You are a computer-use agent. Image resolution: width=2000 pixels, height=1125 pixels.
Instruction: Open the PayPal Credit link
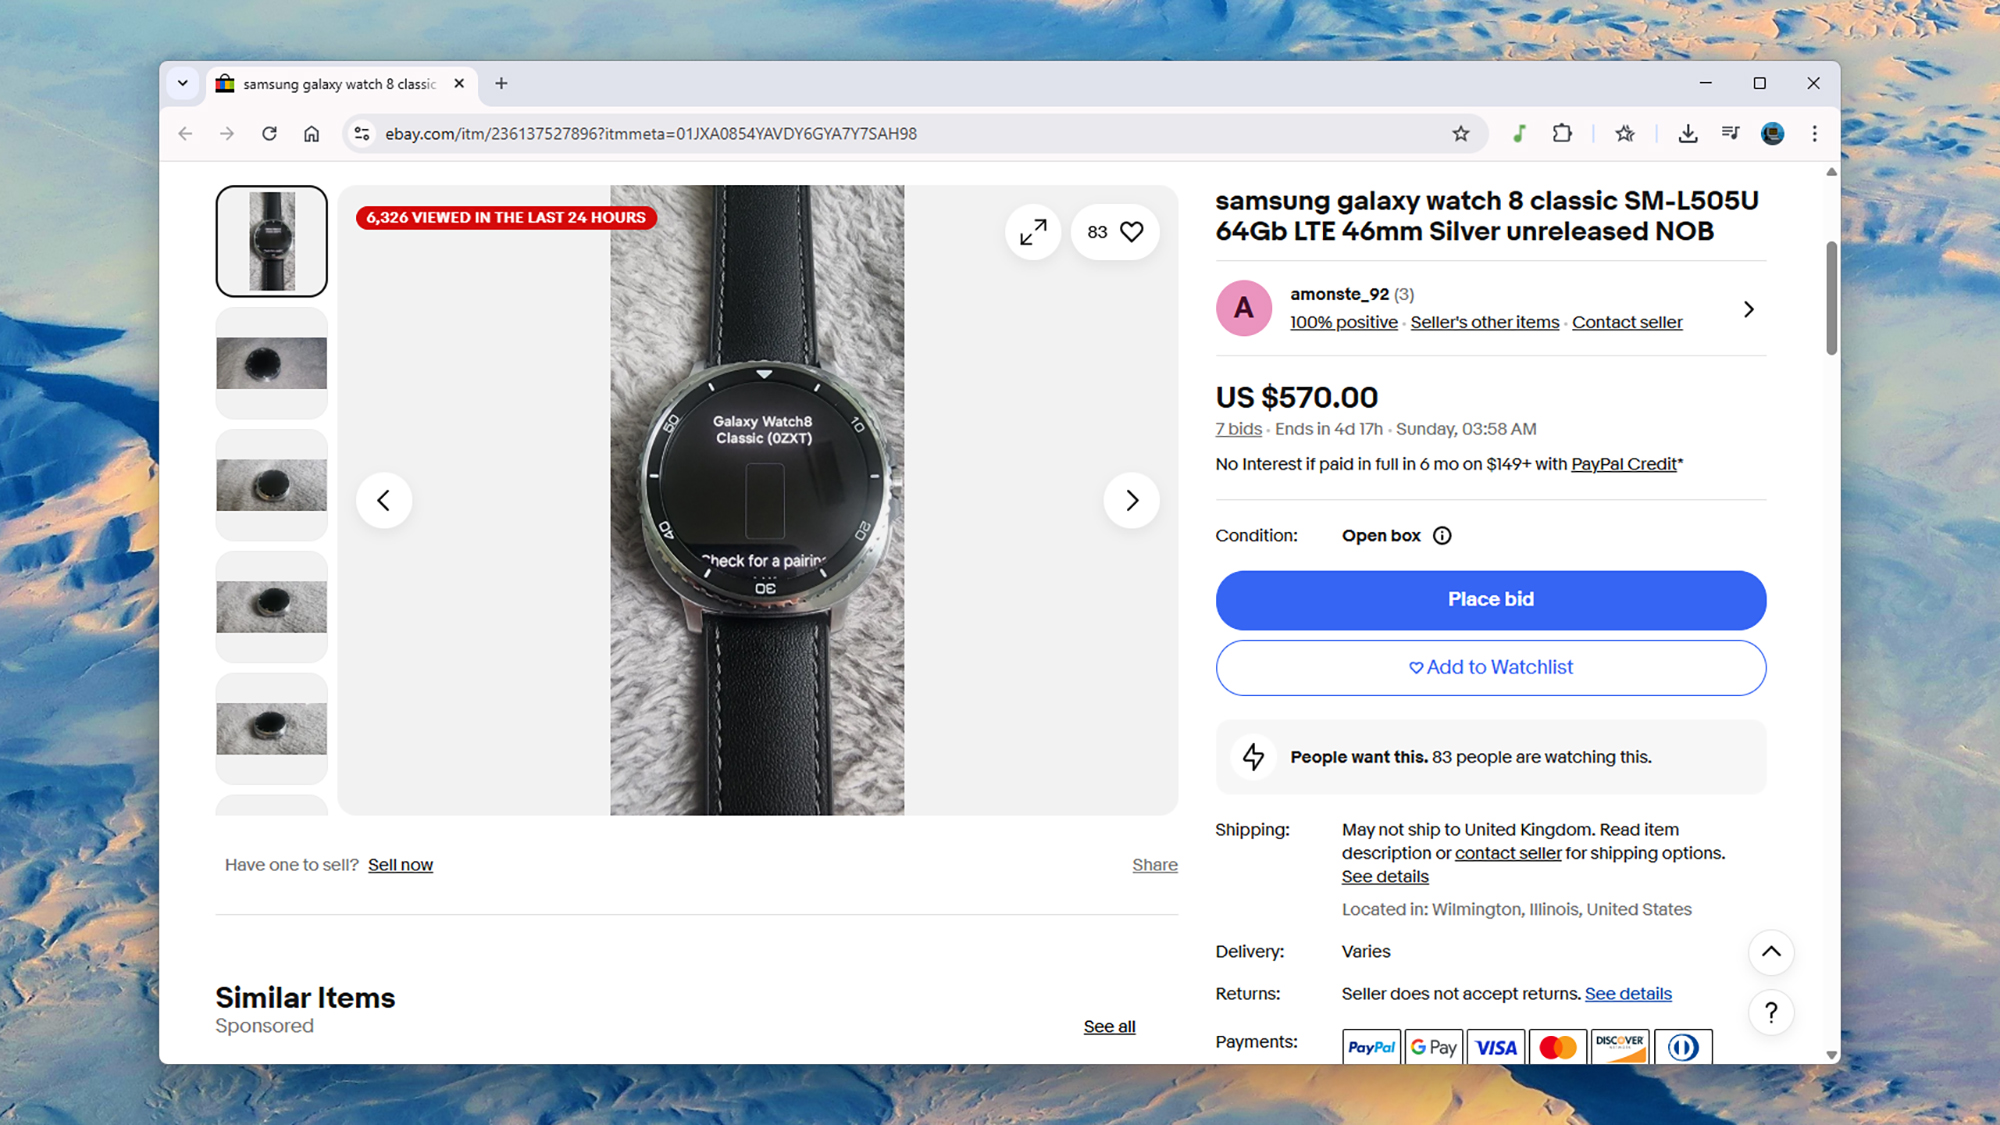click(1624, 464)
